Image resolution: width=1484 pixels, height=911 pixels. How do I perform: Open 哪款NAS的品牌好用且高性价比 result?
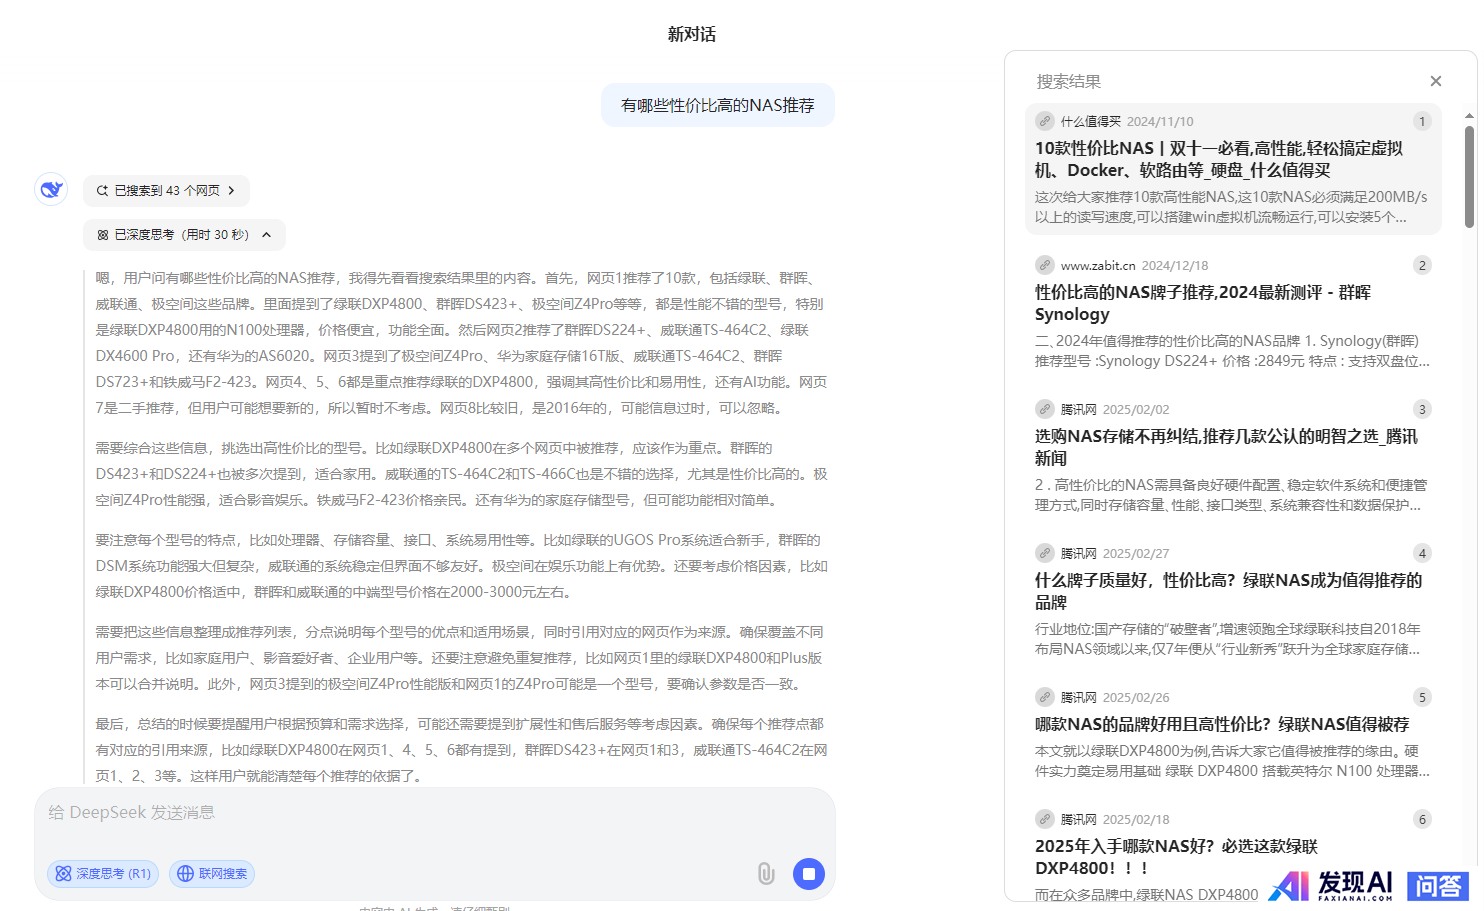click(1221, 724)
